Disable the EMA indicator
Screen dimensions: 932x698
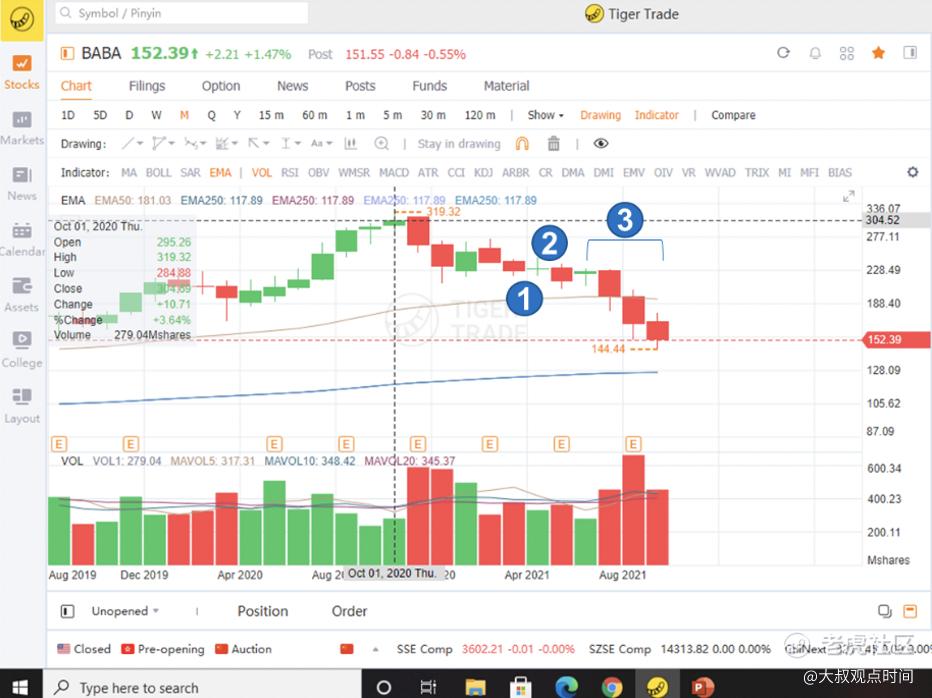click(220, 172)
